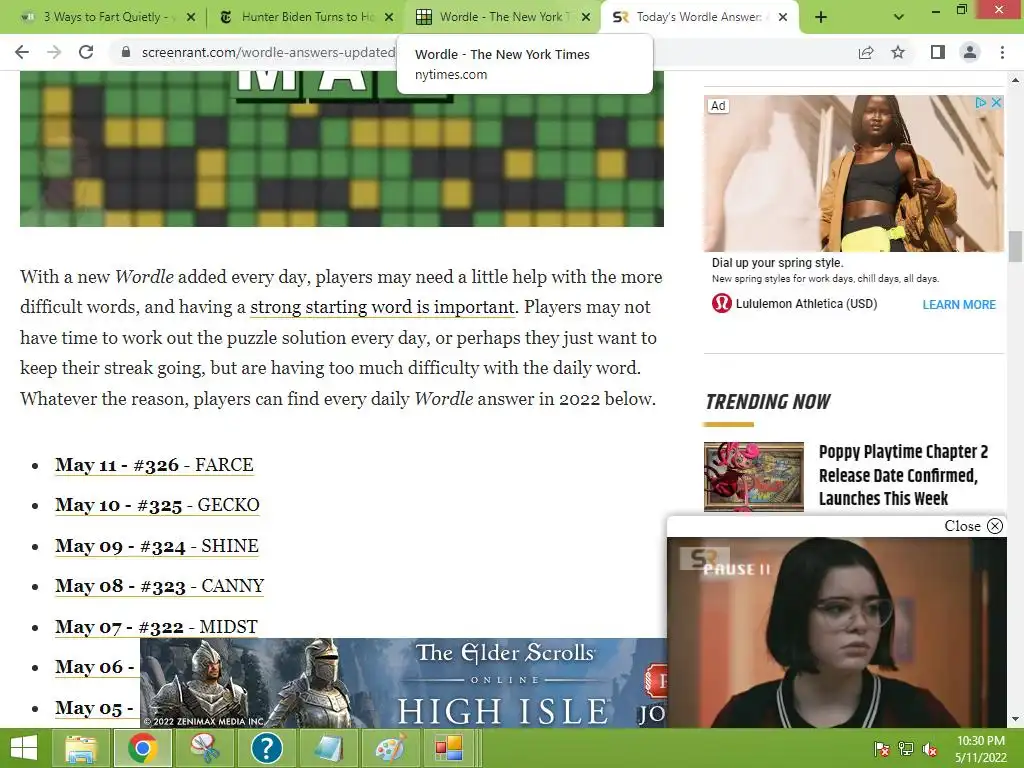The width and height of the screenshot is (1024, 768).
Task: Click the Chrome taskbar icon
Action: [x=143, y=748]
